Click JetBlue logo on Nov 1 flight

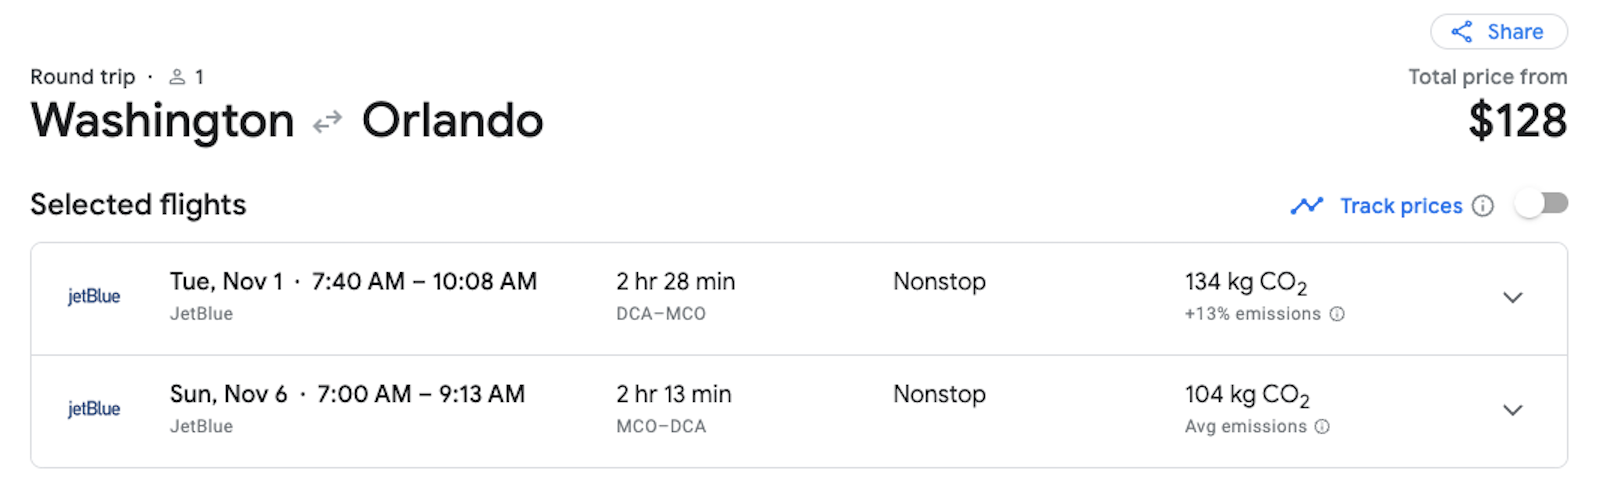(94, 297)
